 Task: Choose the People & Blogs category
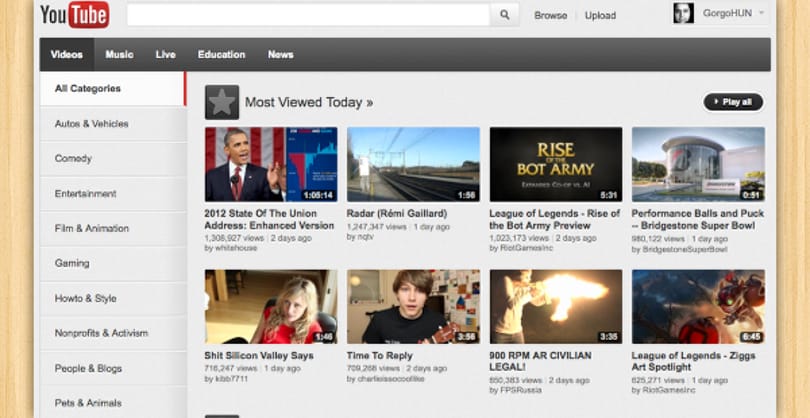point(113,368)
